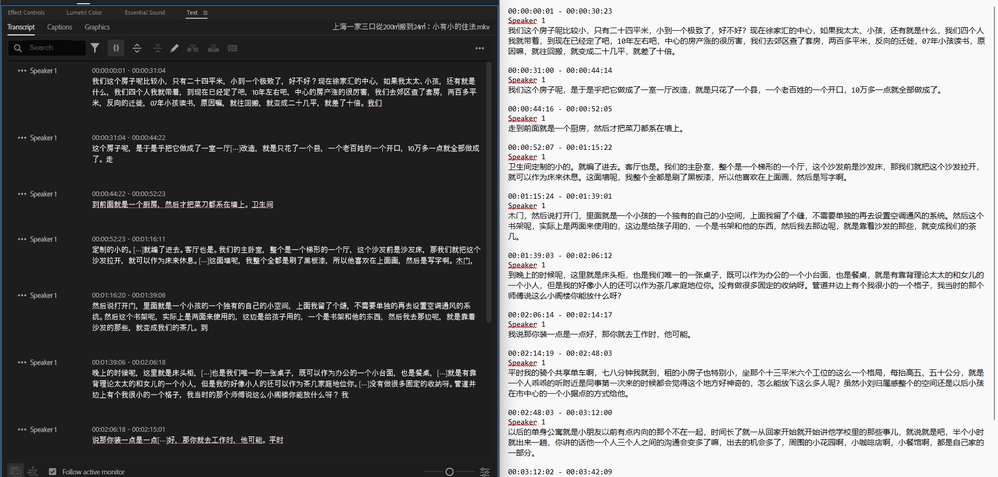Screen dimensions: 998x477
Task: Switch to the Essential Sound tab
Action: [144, 13]
